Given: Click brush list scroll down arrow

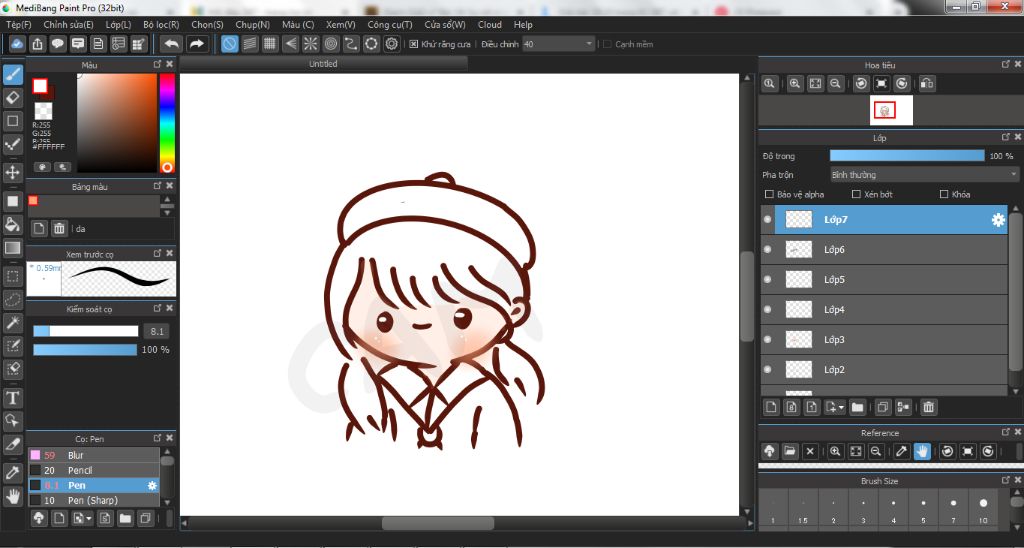Looking at the screenshot, I should pyautogui.click(x=167, y=502).
